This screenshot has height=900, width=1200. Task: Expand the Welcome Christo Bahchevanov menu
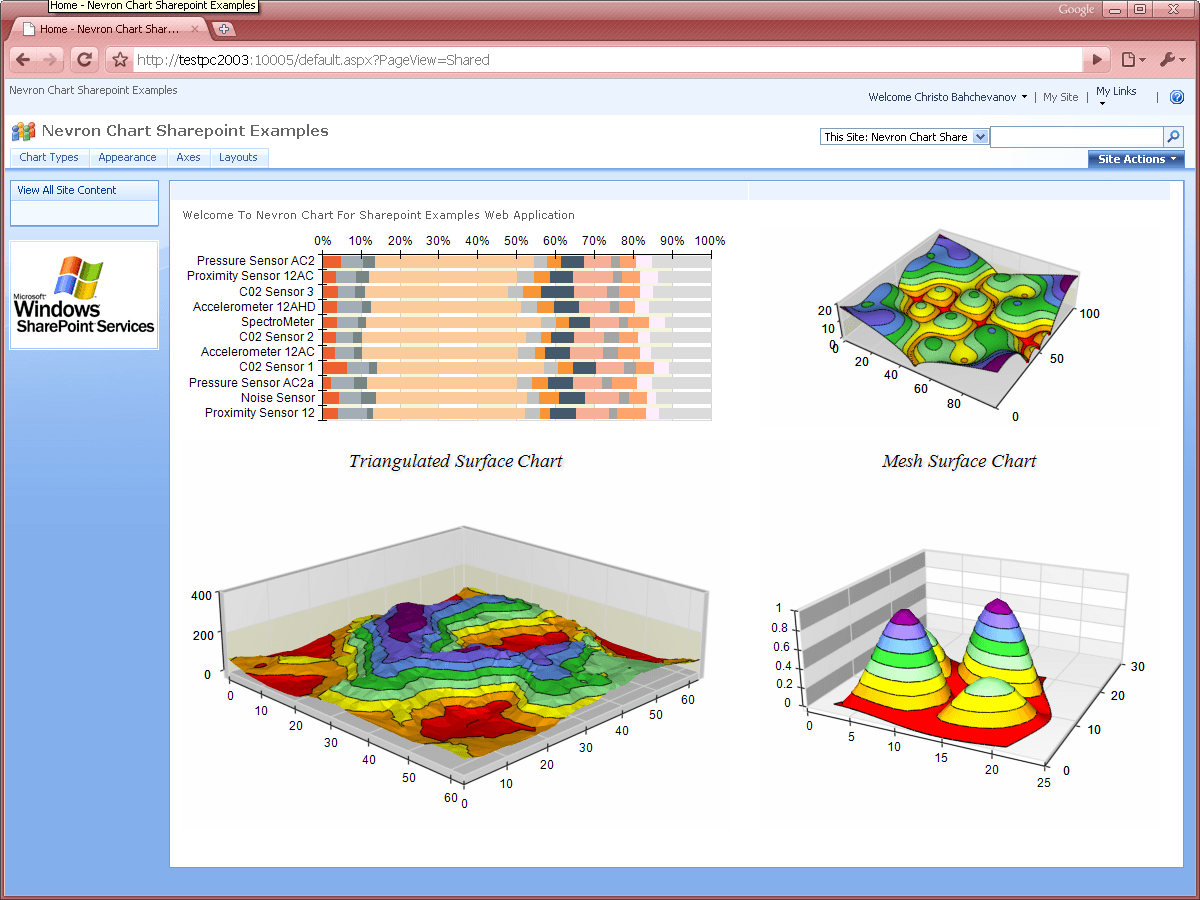click(x=948, y=97)
